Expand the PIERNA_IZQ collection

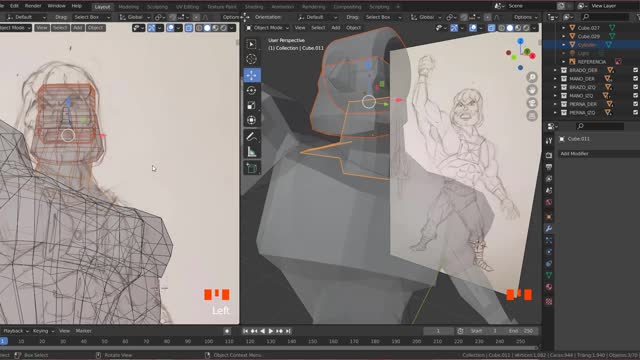[x=555, y=113]
